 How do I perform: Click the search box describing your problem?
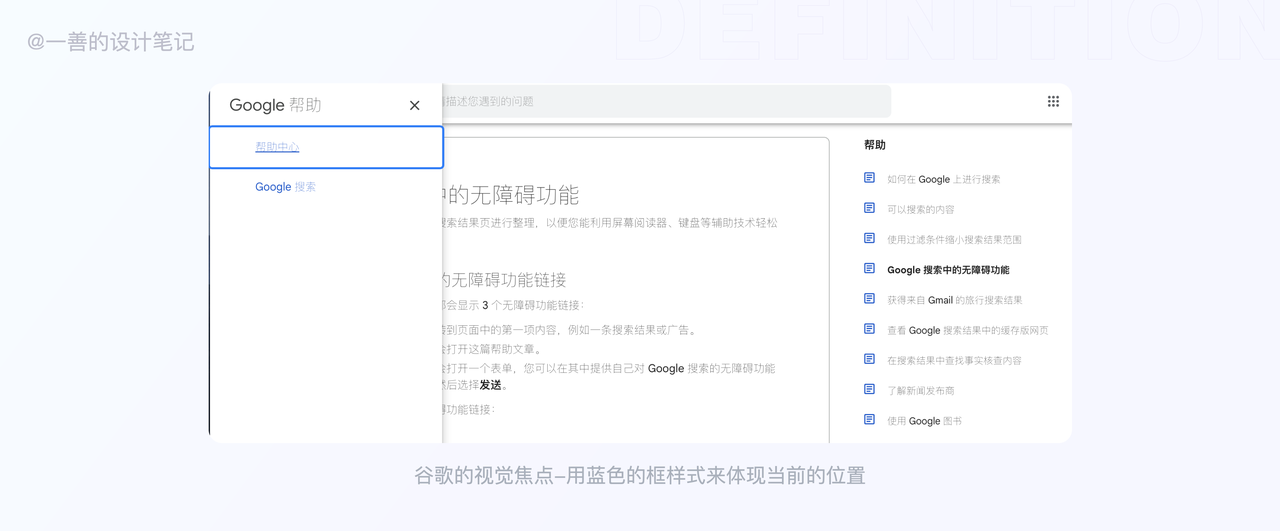(x=660, y=101)
